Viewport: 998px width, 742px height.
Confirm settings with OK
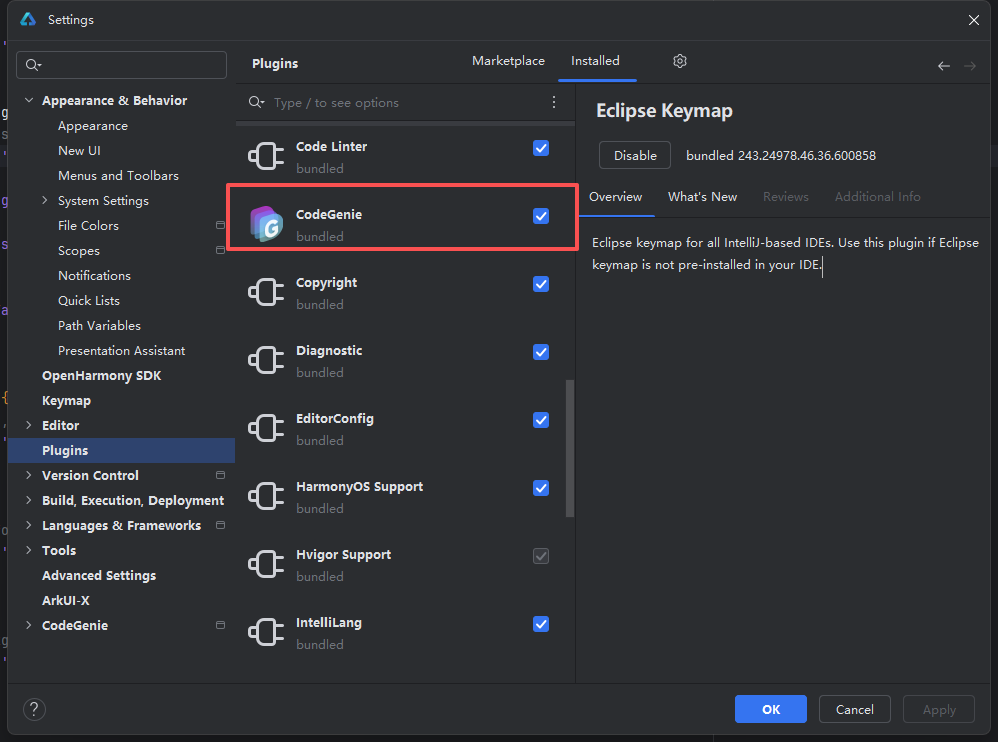[x=771, y=709]
